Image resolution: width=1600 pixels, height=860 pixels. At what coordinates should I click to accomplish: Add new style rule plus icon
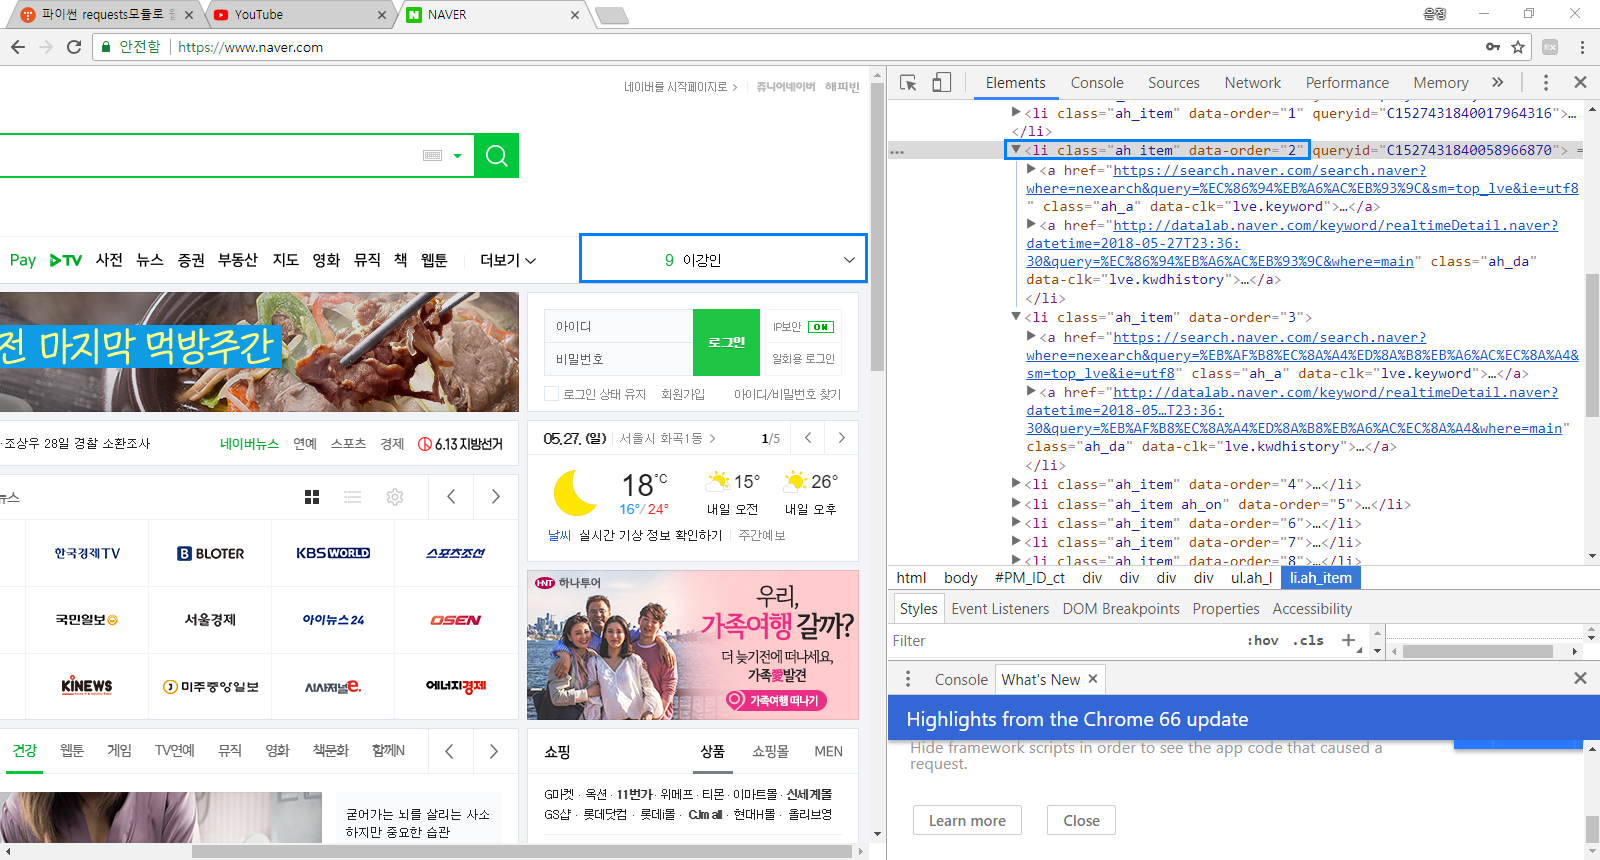point(1348,640)
